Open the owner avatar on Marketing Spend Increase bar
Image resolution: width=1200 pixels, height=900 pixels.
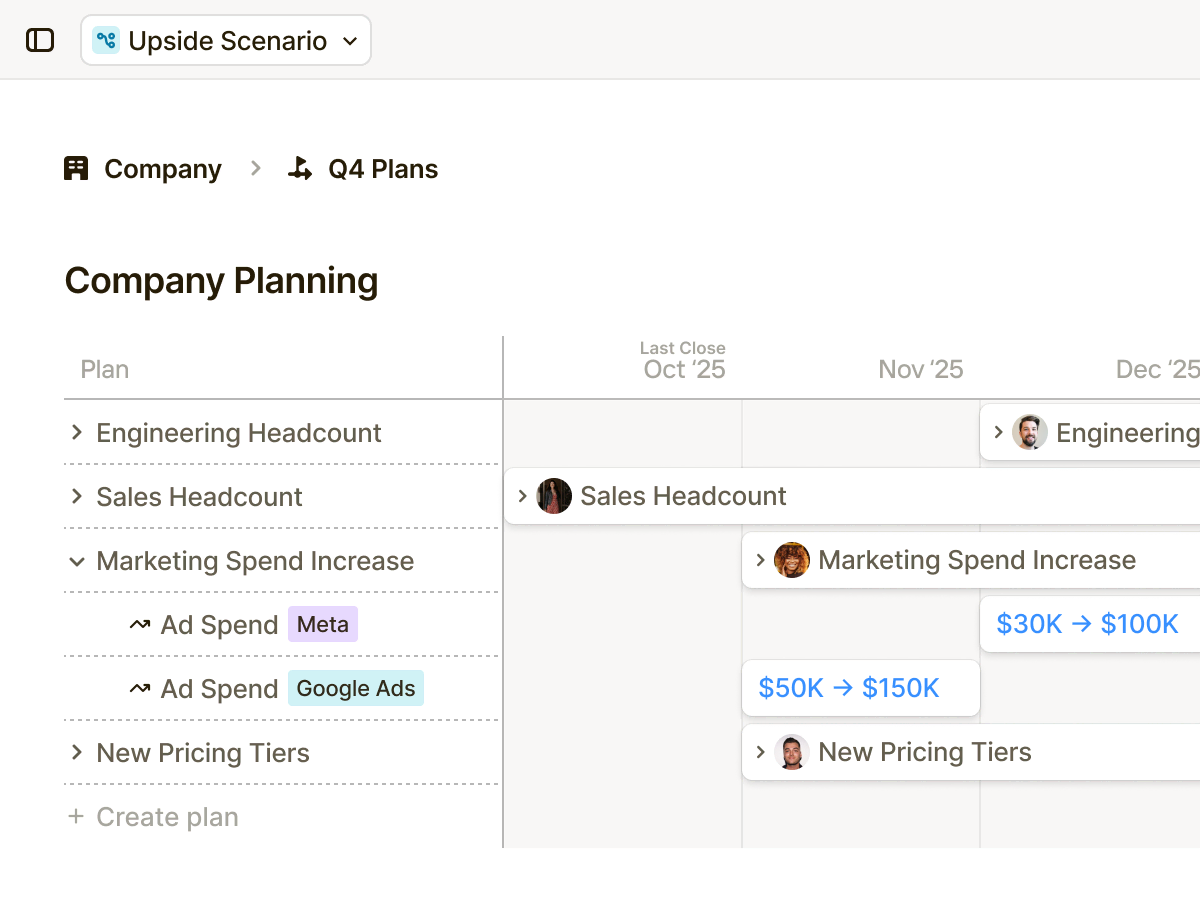[x=791, y=560]
